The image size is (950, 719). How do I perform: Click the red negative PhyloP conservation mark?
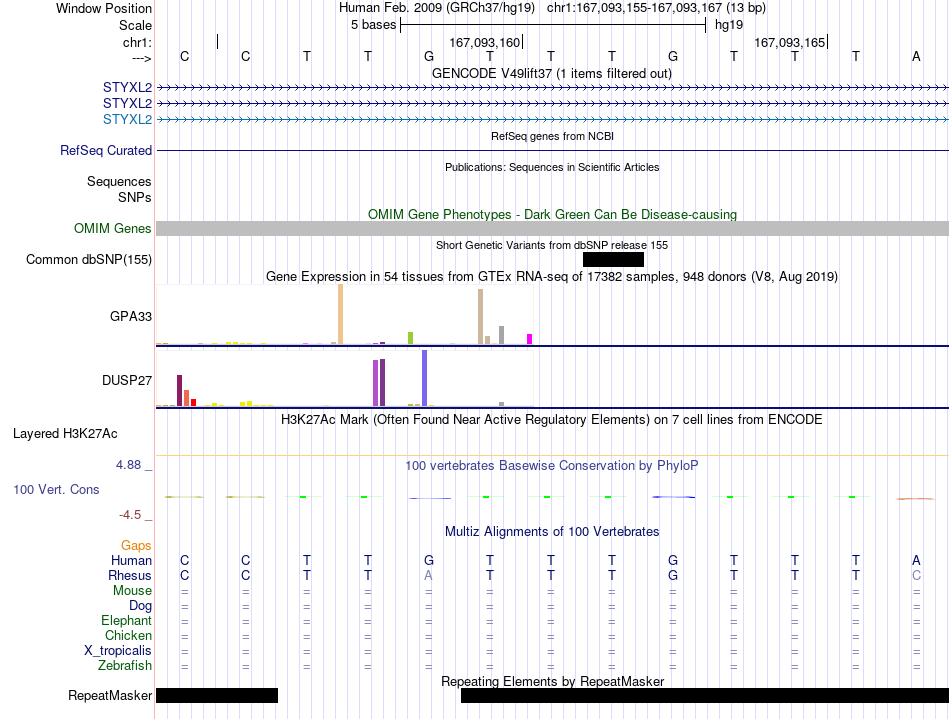click(x=915, y=499)
